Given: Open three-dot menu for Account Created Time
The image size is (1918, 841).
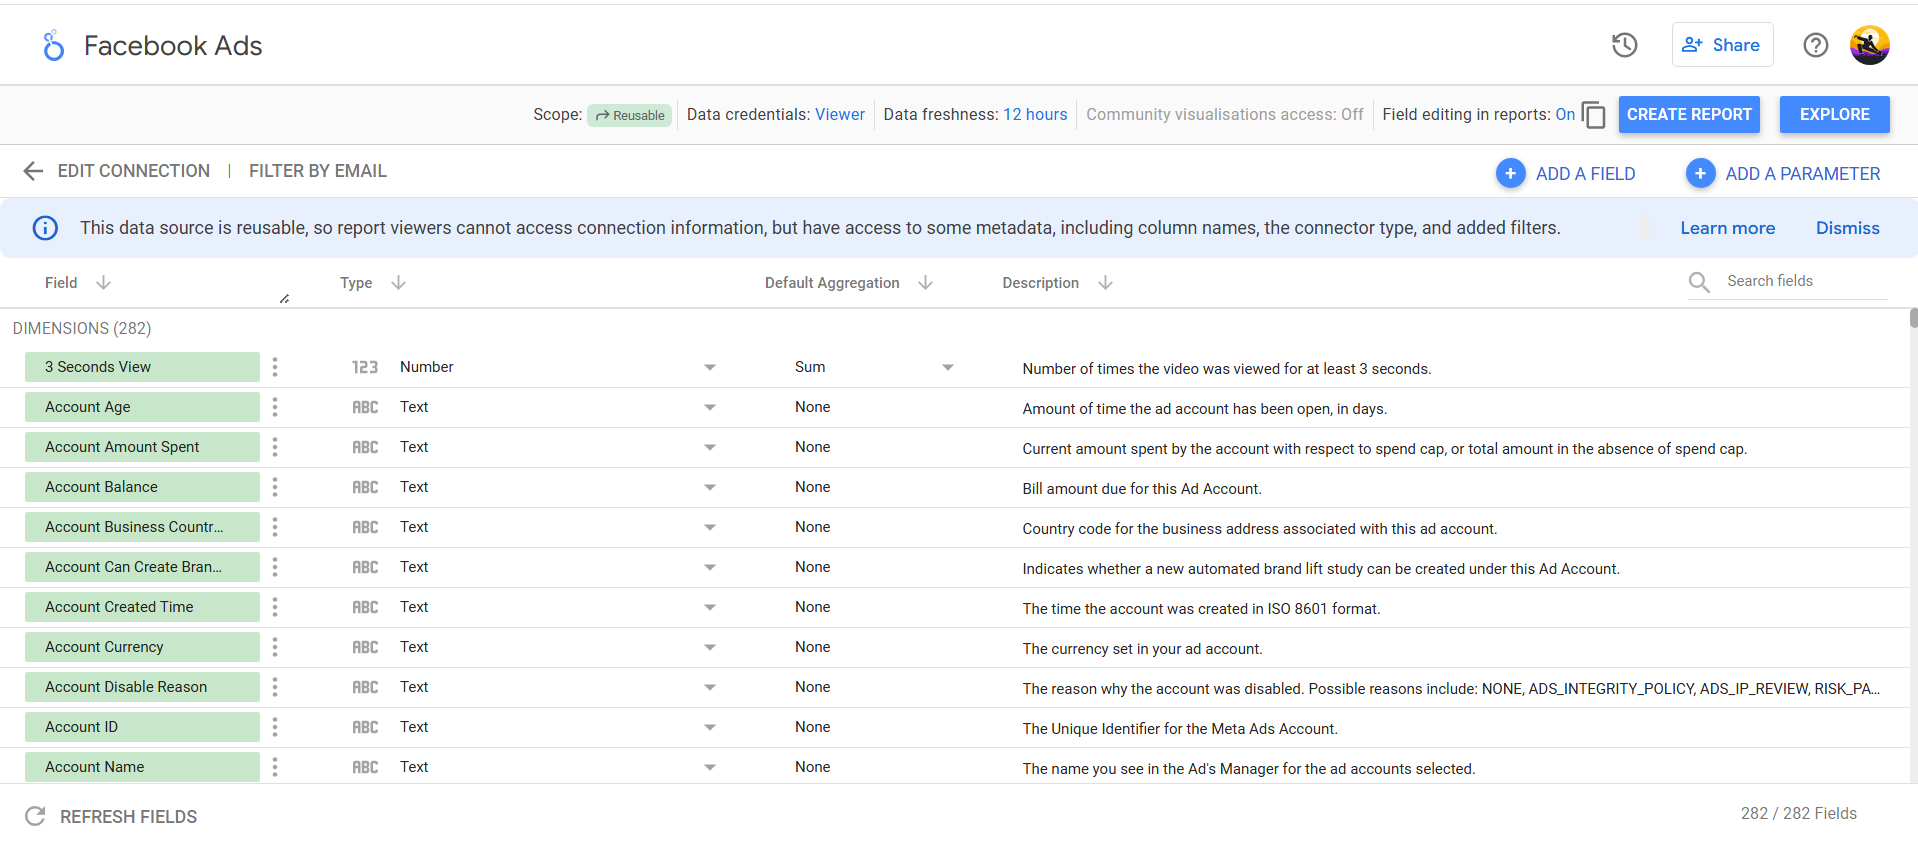Looking at the screenshot, I should [275, 607].
